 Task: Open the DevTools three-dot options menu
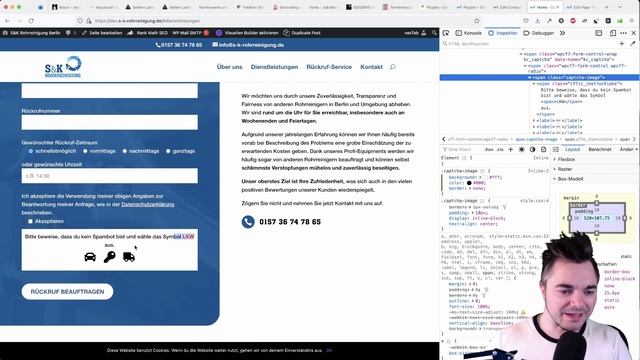click(x=623, y=33)
